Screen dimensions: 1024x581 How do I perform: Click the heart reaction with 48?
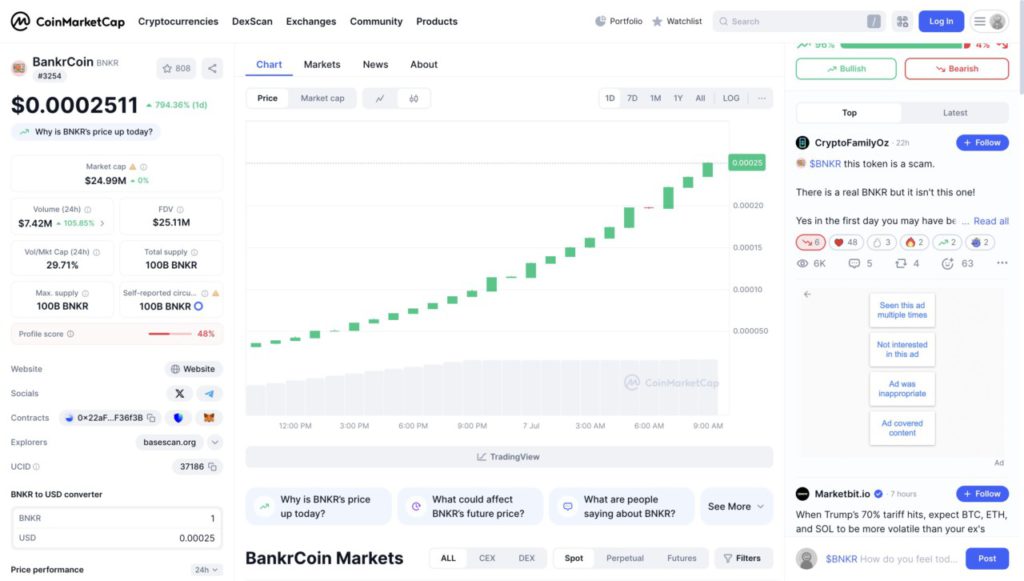(846, 242)
